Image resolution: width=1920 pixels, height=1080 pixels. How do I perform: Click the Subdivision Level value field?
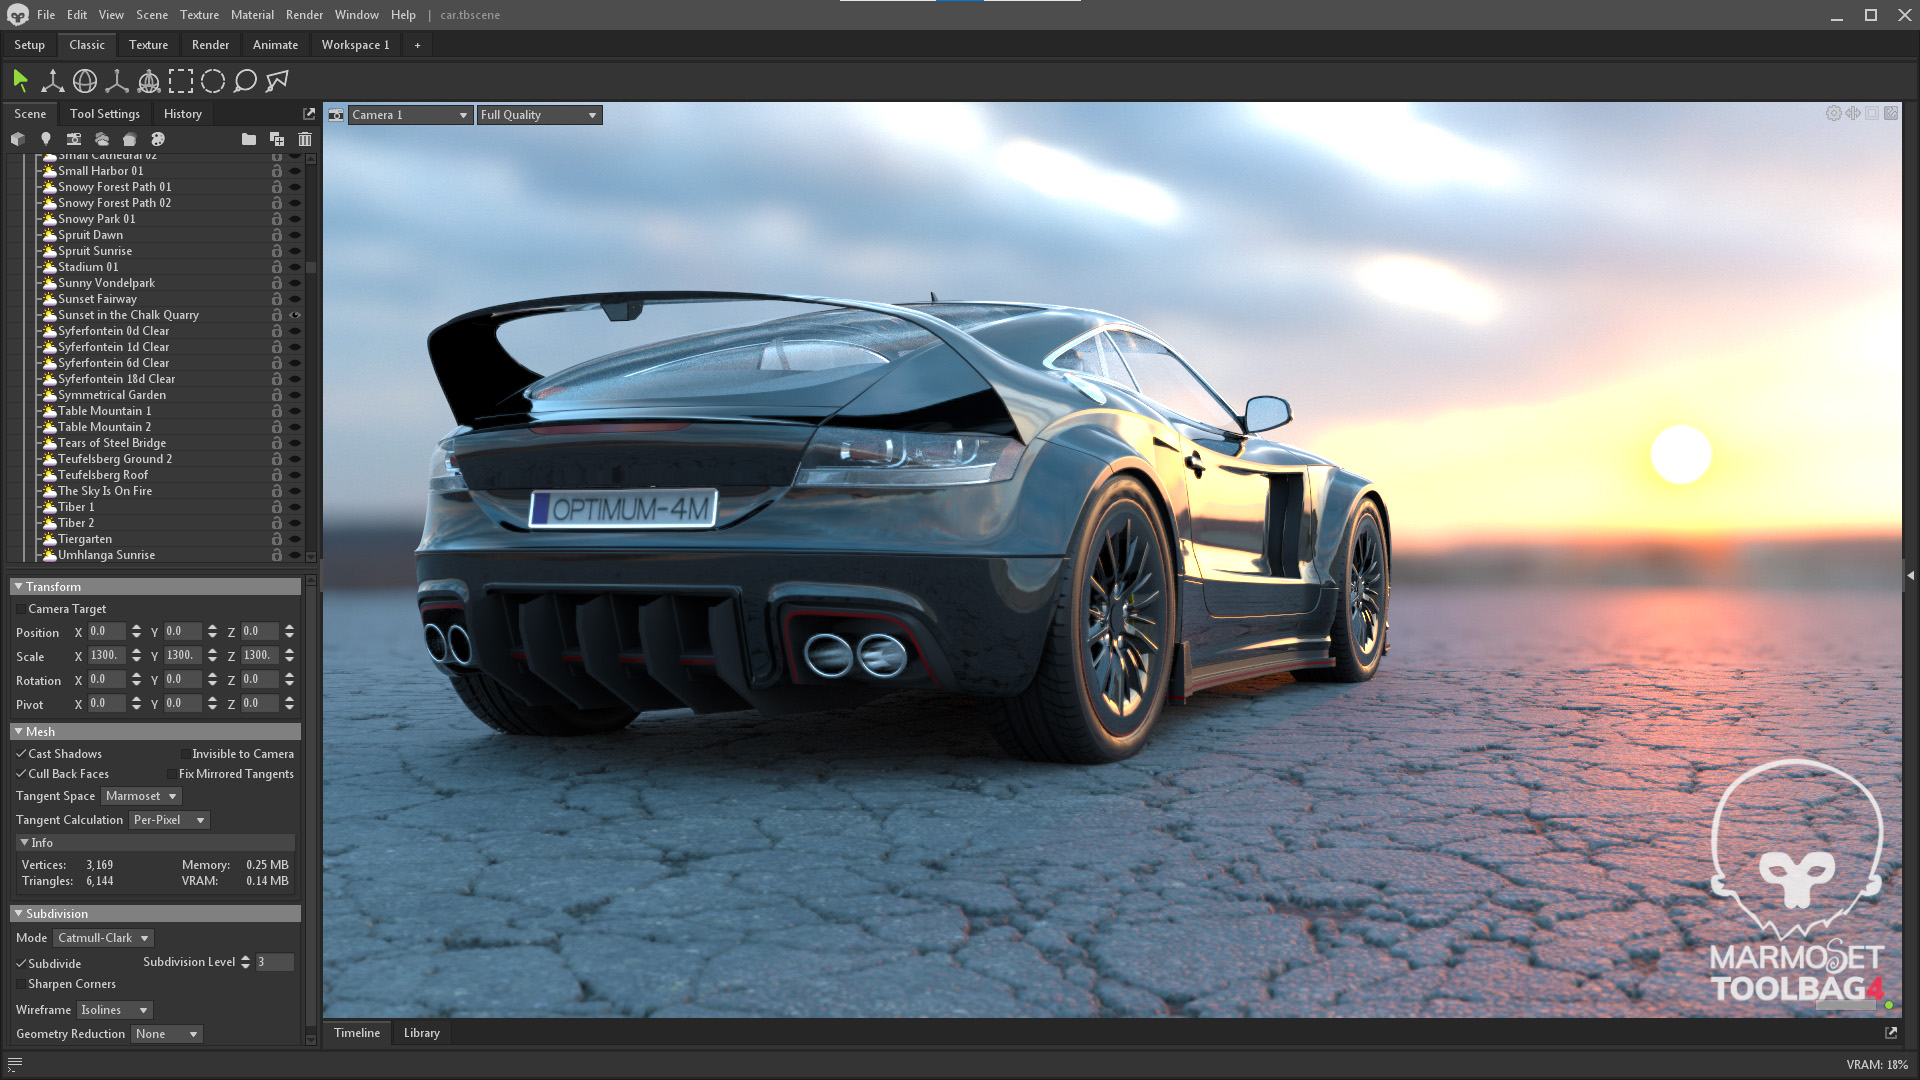pyautogui.click(x=274, y=962)
